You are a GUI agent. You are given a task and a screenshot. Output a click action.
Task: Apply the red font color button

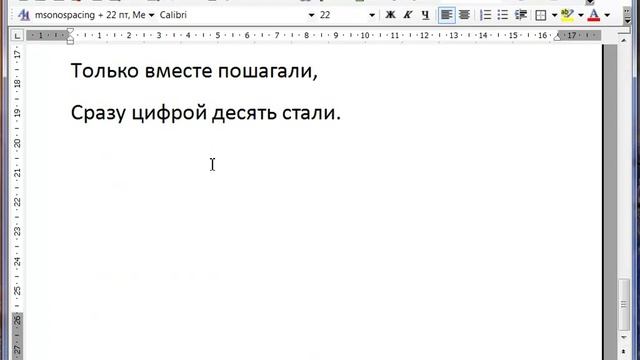click(594, 15)
